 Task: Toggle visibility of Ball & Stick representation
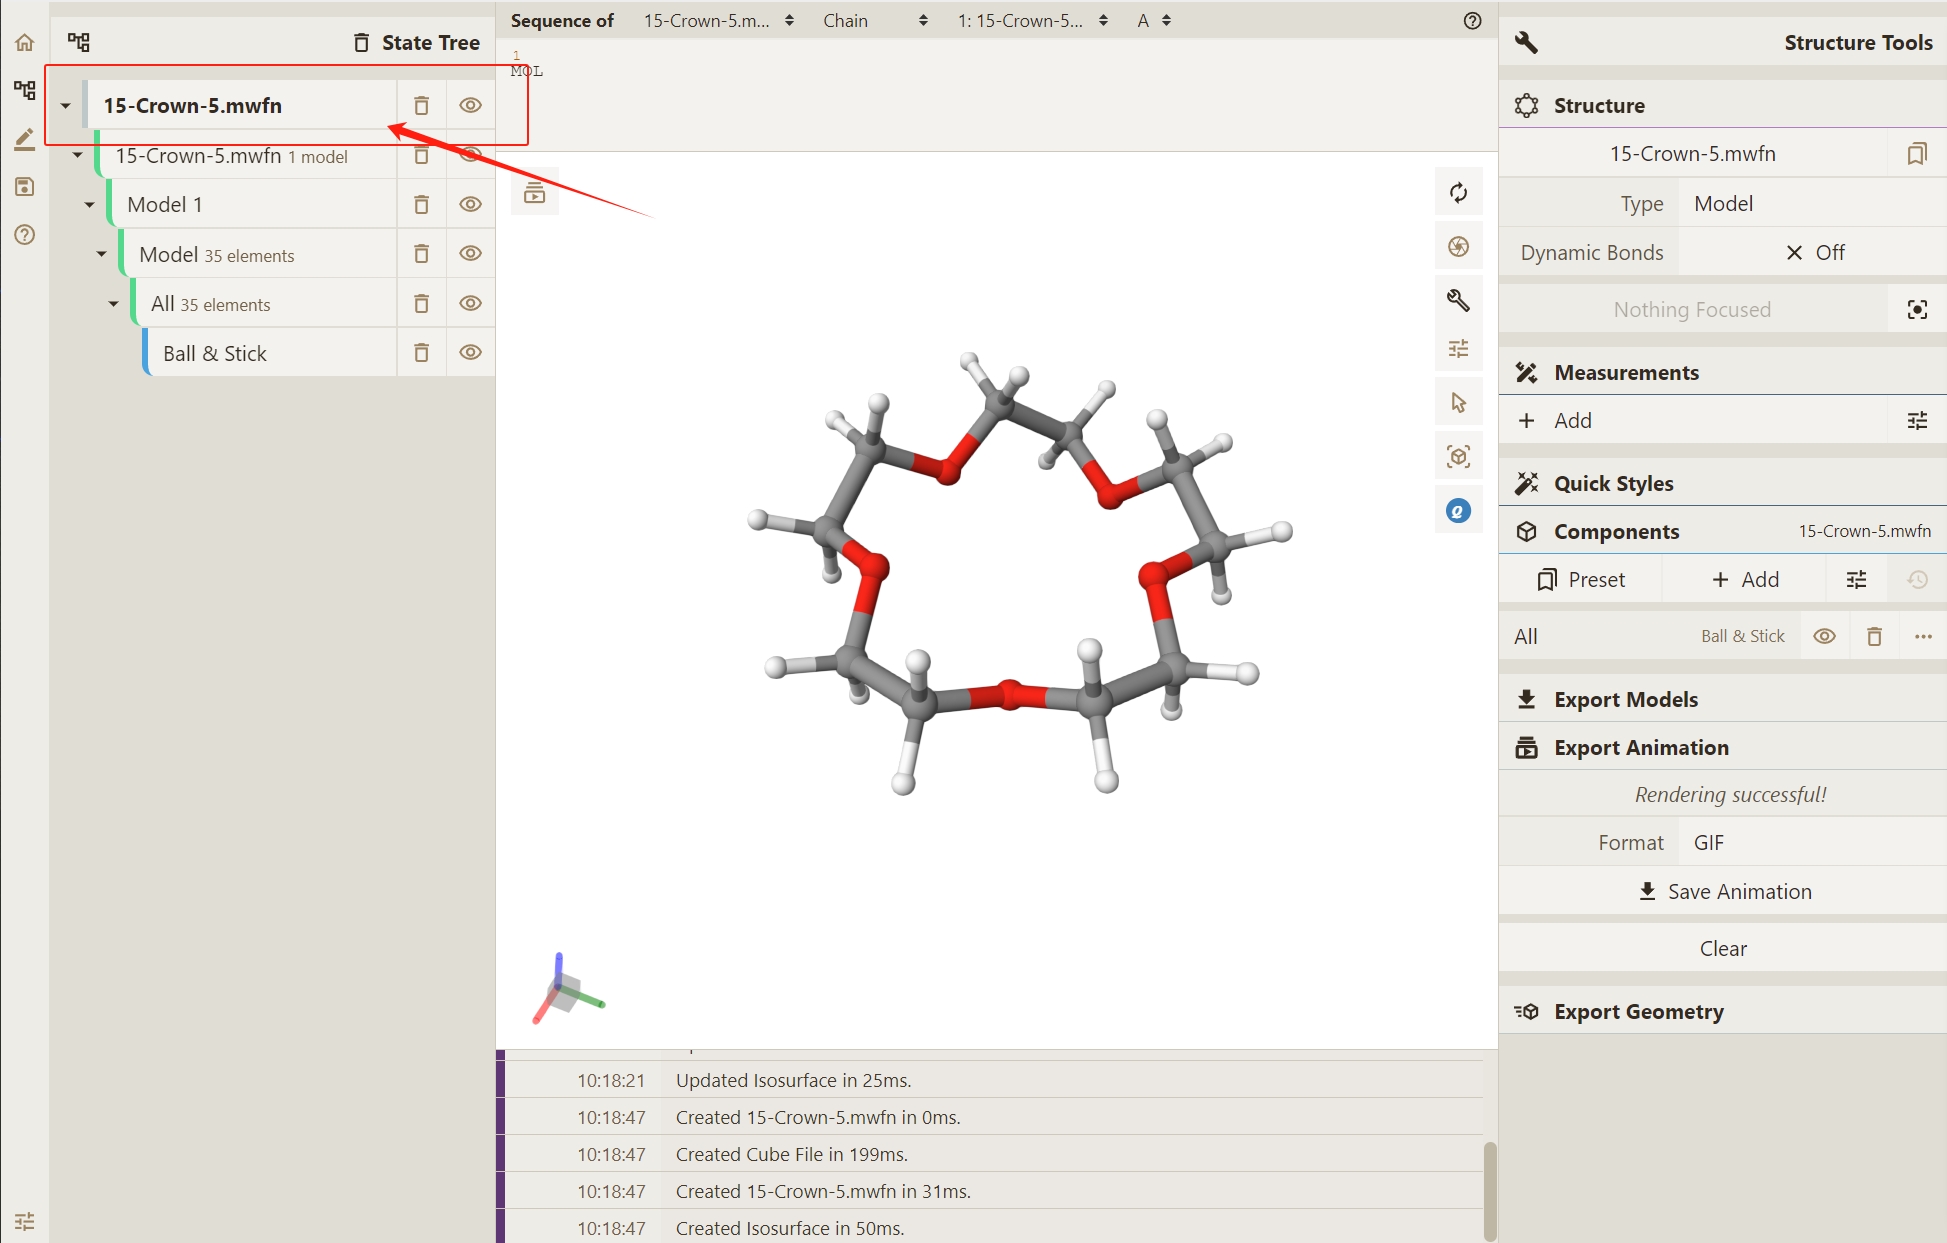click(1824, 637)
